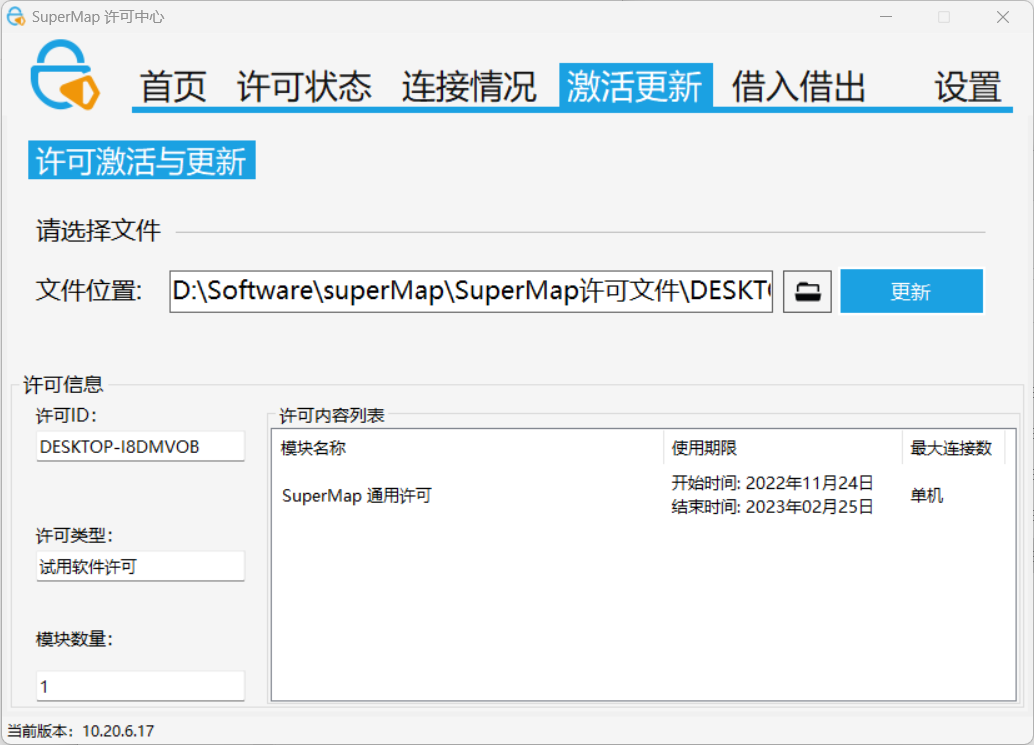Screen dimensions: 1034x745
Task: Open the 设置 tab
Action: 968,86
